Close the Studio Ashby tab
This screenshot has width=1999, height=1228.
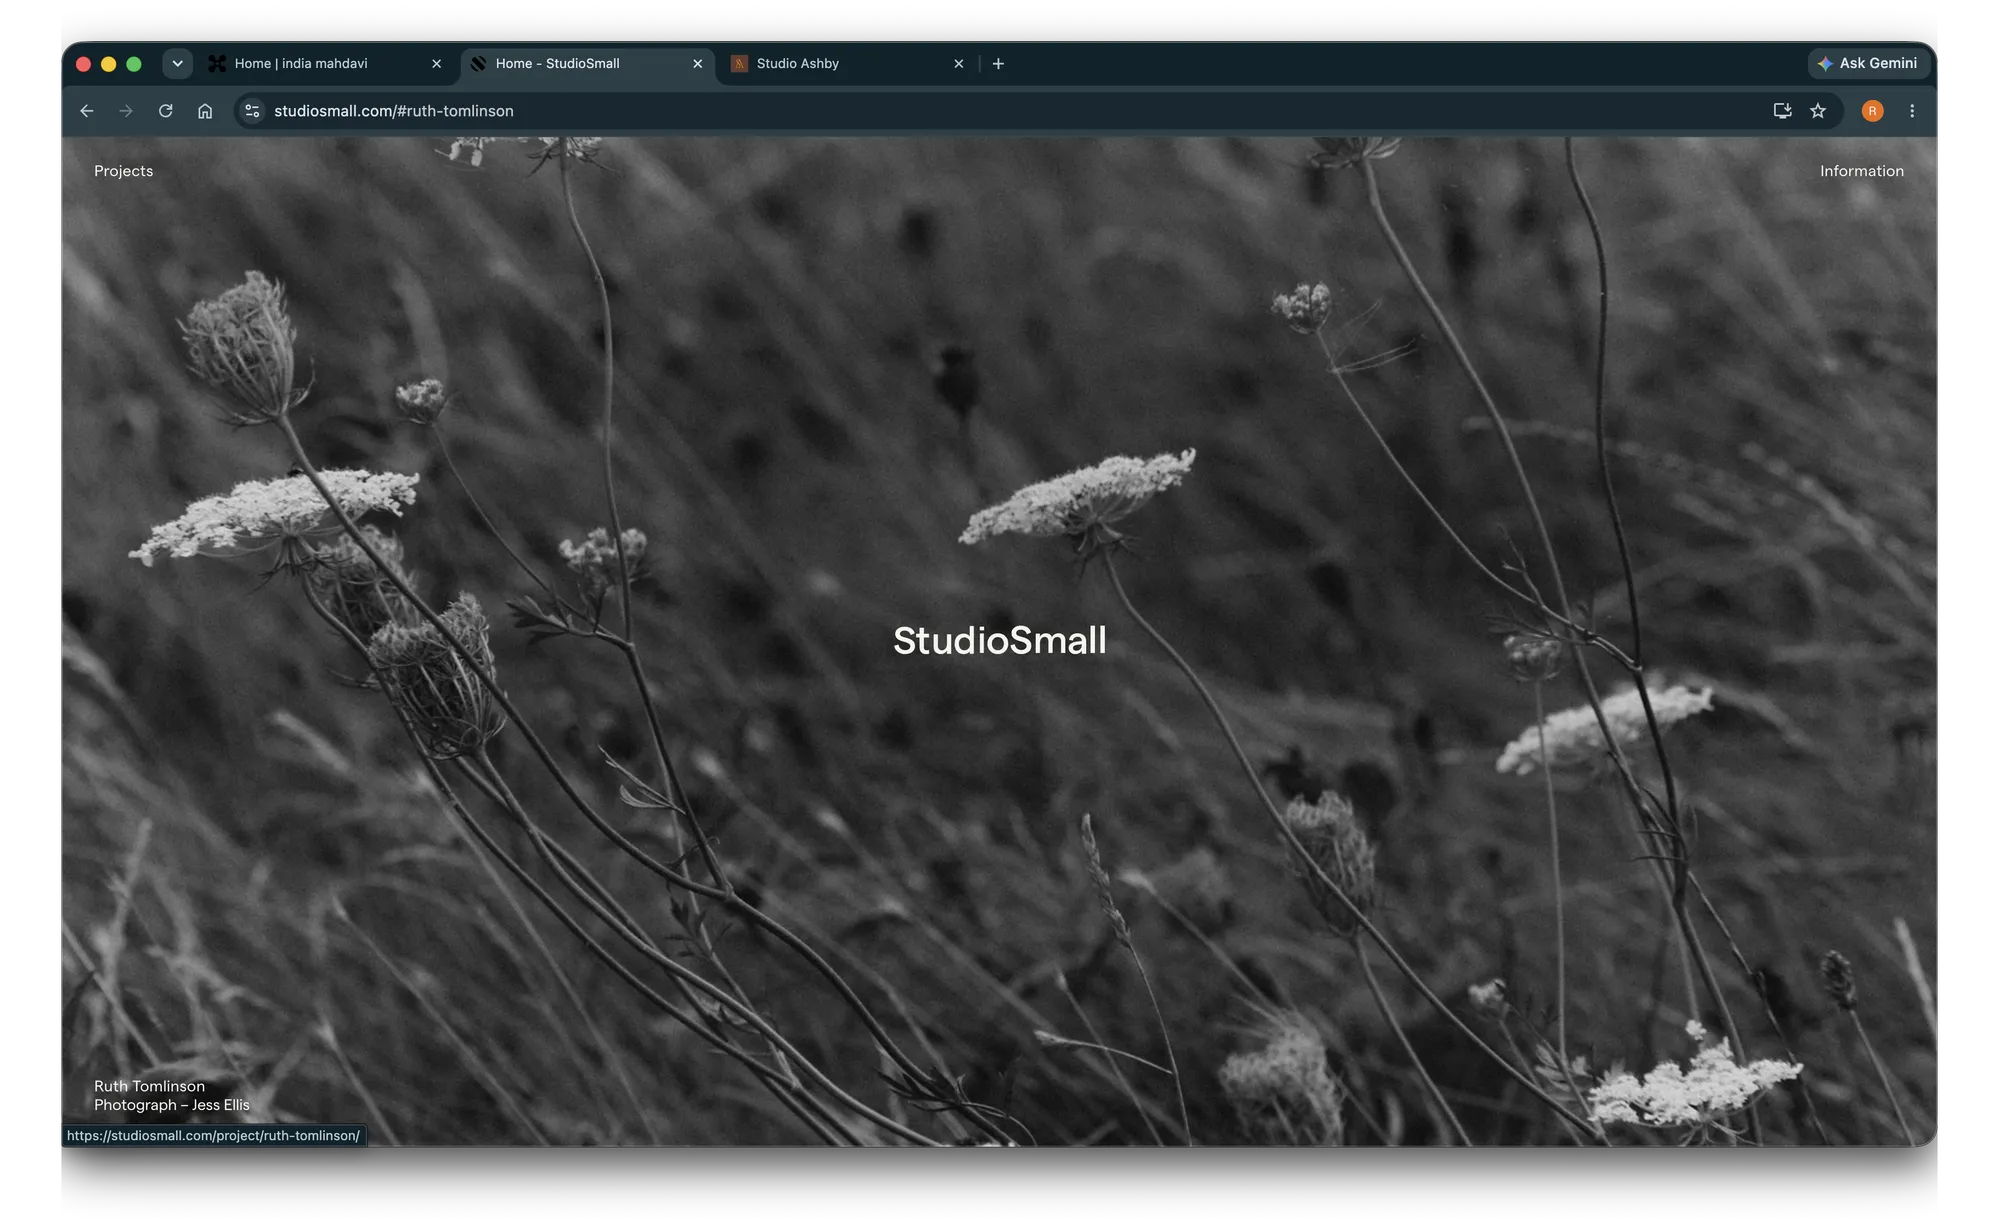959,64
